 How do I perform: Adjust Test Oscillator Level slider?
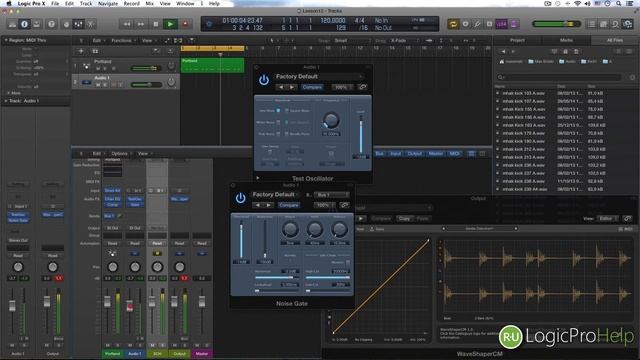pos(360,134)
